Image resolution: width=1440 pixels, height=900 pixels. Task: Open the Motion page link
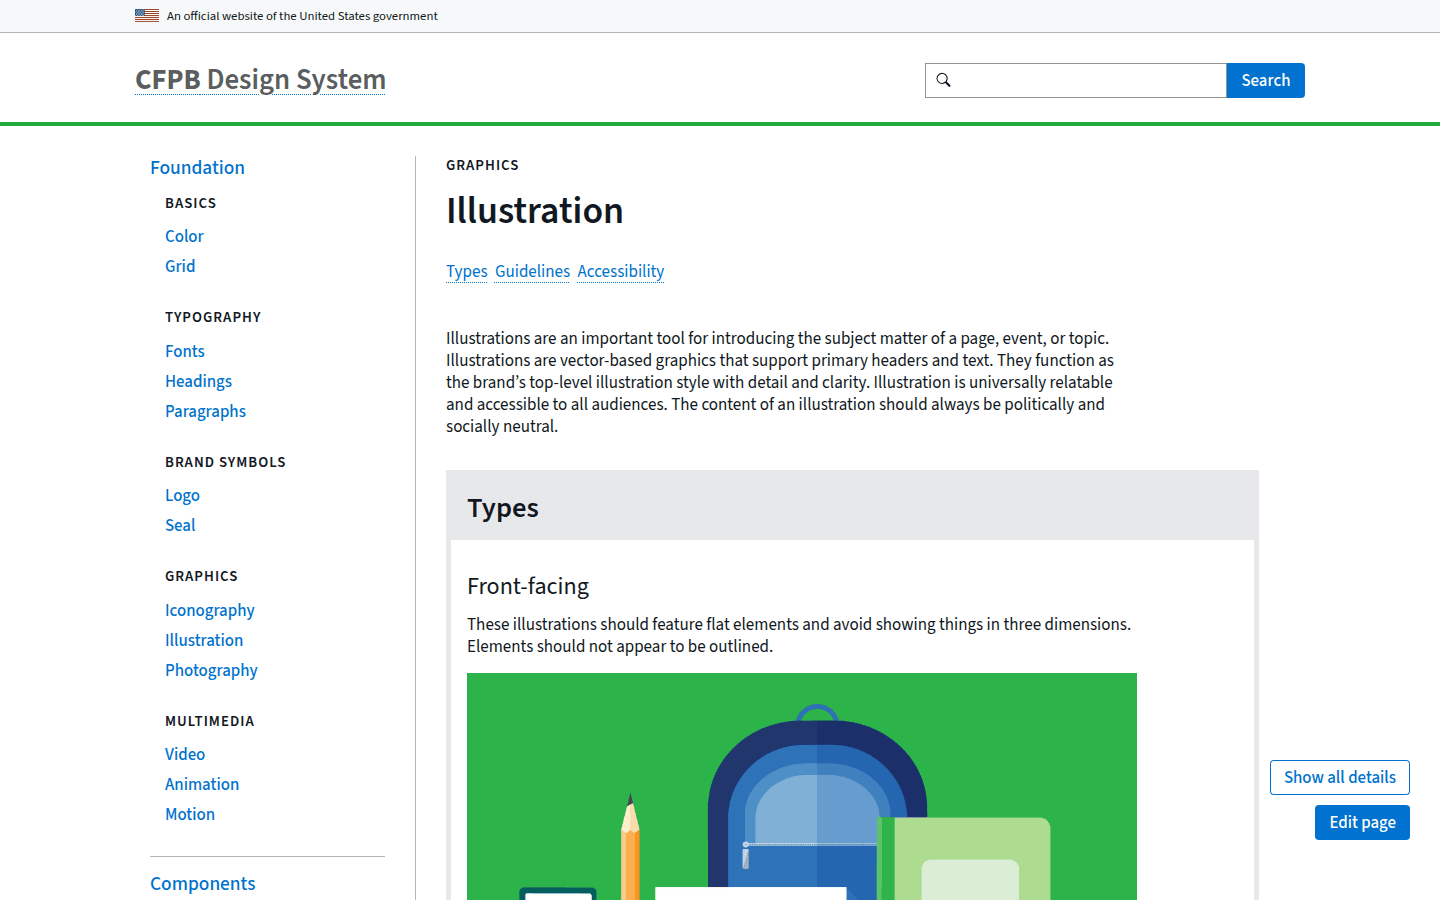(x=190, y=814)
